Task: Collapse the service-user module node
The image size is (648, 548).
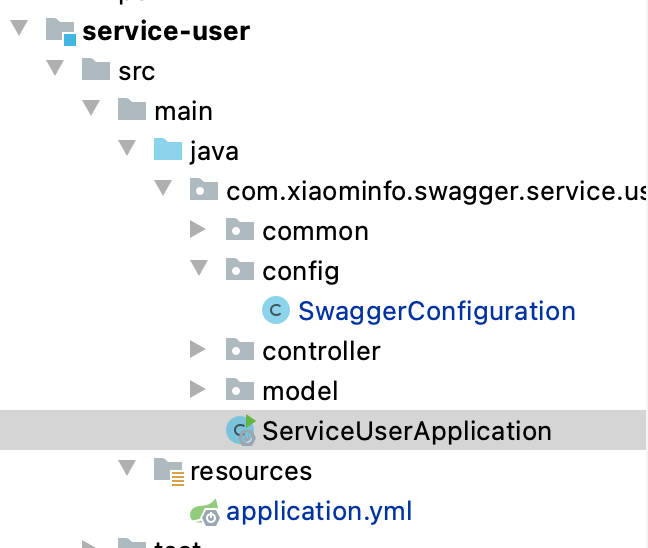Action: pyautogui.click(x=18, y=31)
